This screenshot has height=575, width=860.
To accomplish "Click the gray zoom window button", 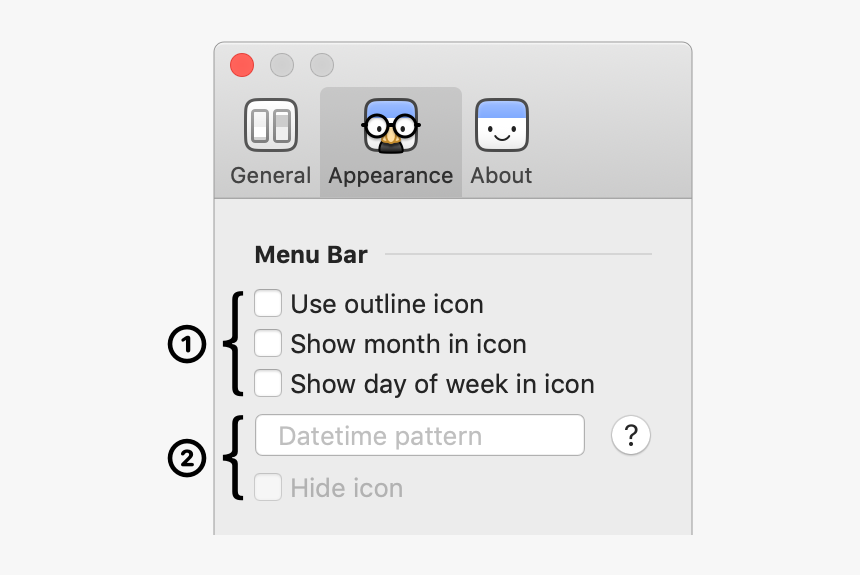I will pos(322,65).
